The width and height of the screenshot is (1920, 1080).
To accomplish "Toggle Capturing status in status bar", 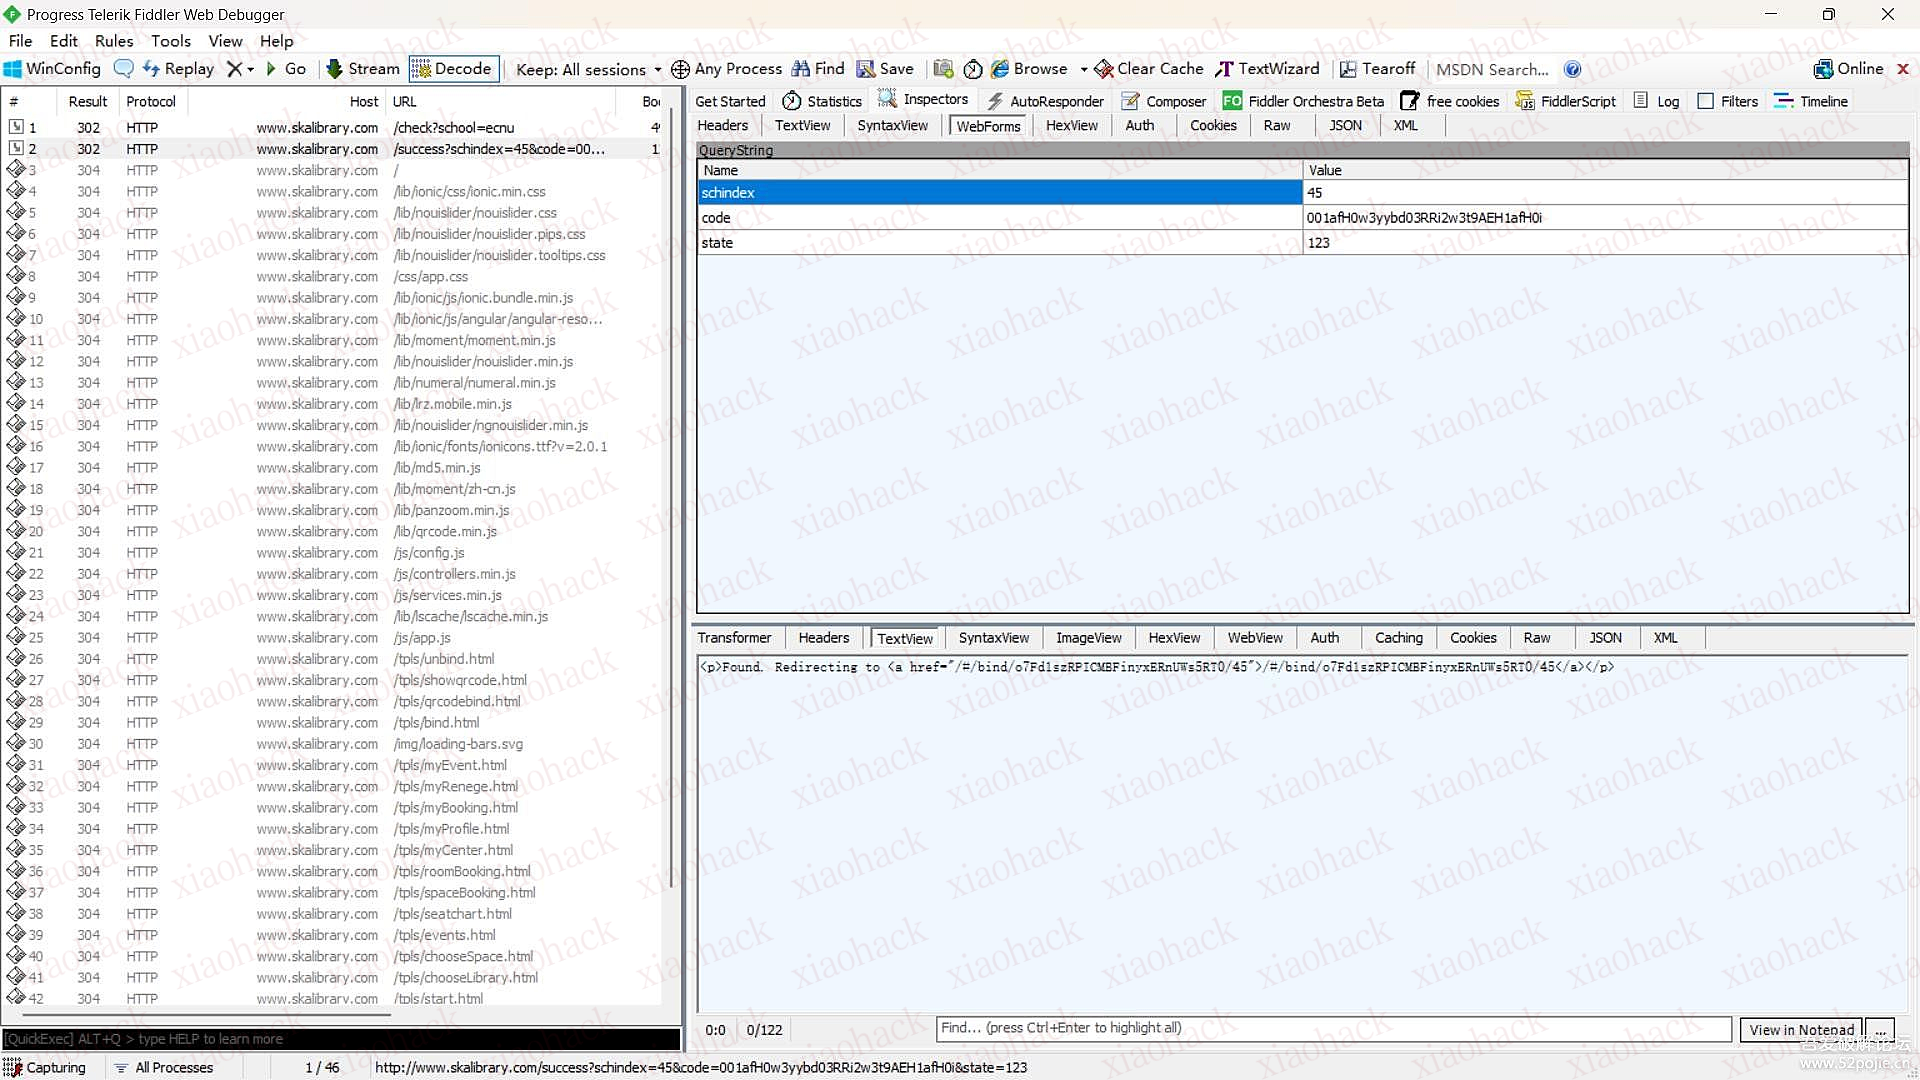I will (x=45, y=1067).
